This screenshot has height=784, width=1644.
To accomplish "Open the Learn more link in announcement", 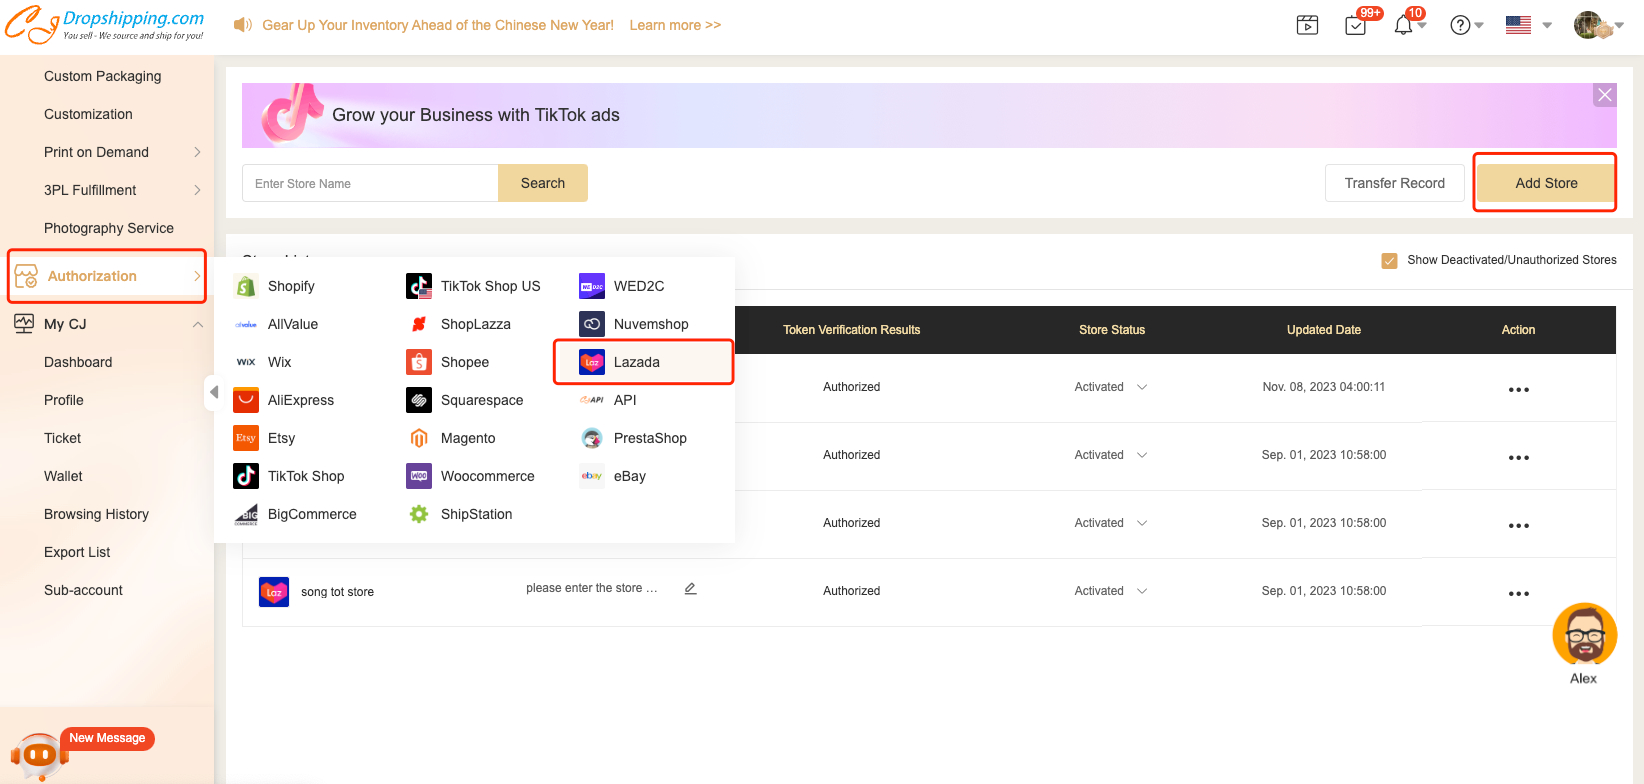I will [675, 25].
